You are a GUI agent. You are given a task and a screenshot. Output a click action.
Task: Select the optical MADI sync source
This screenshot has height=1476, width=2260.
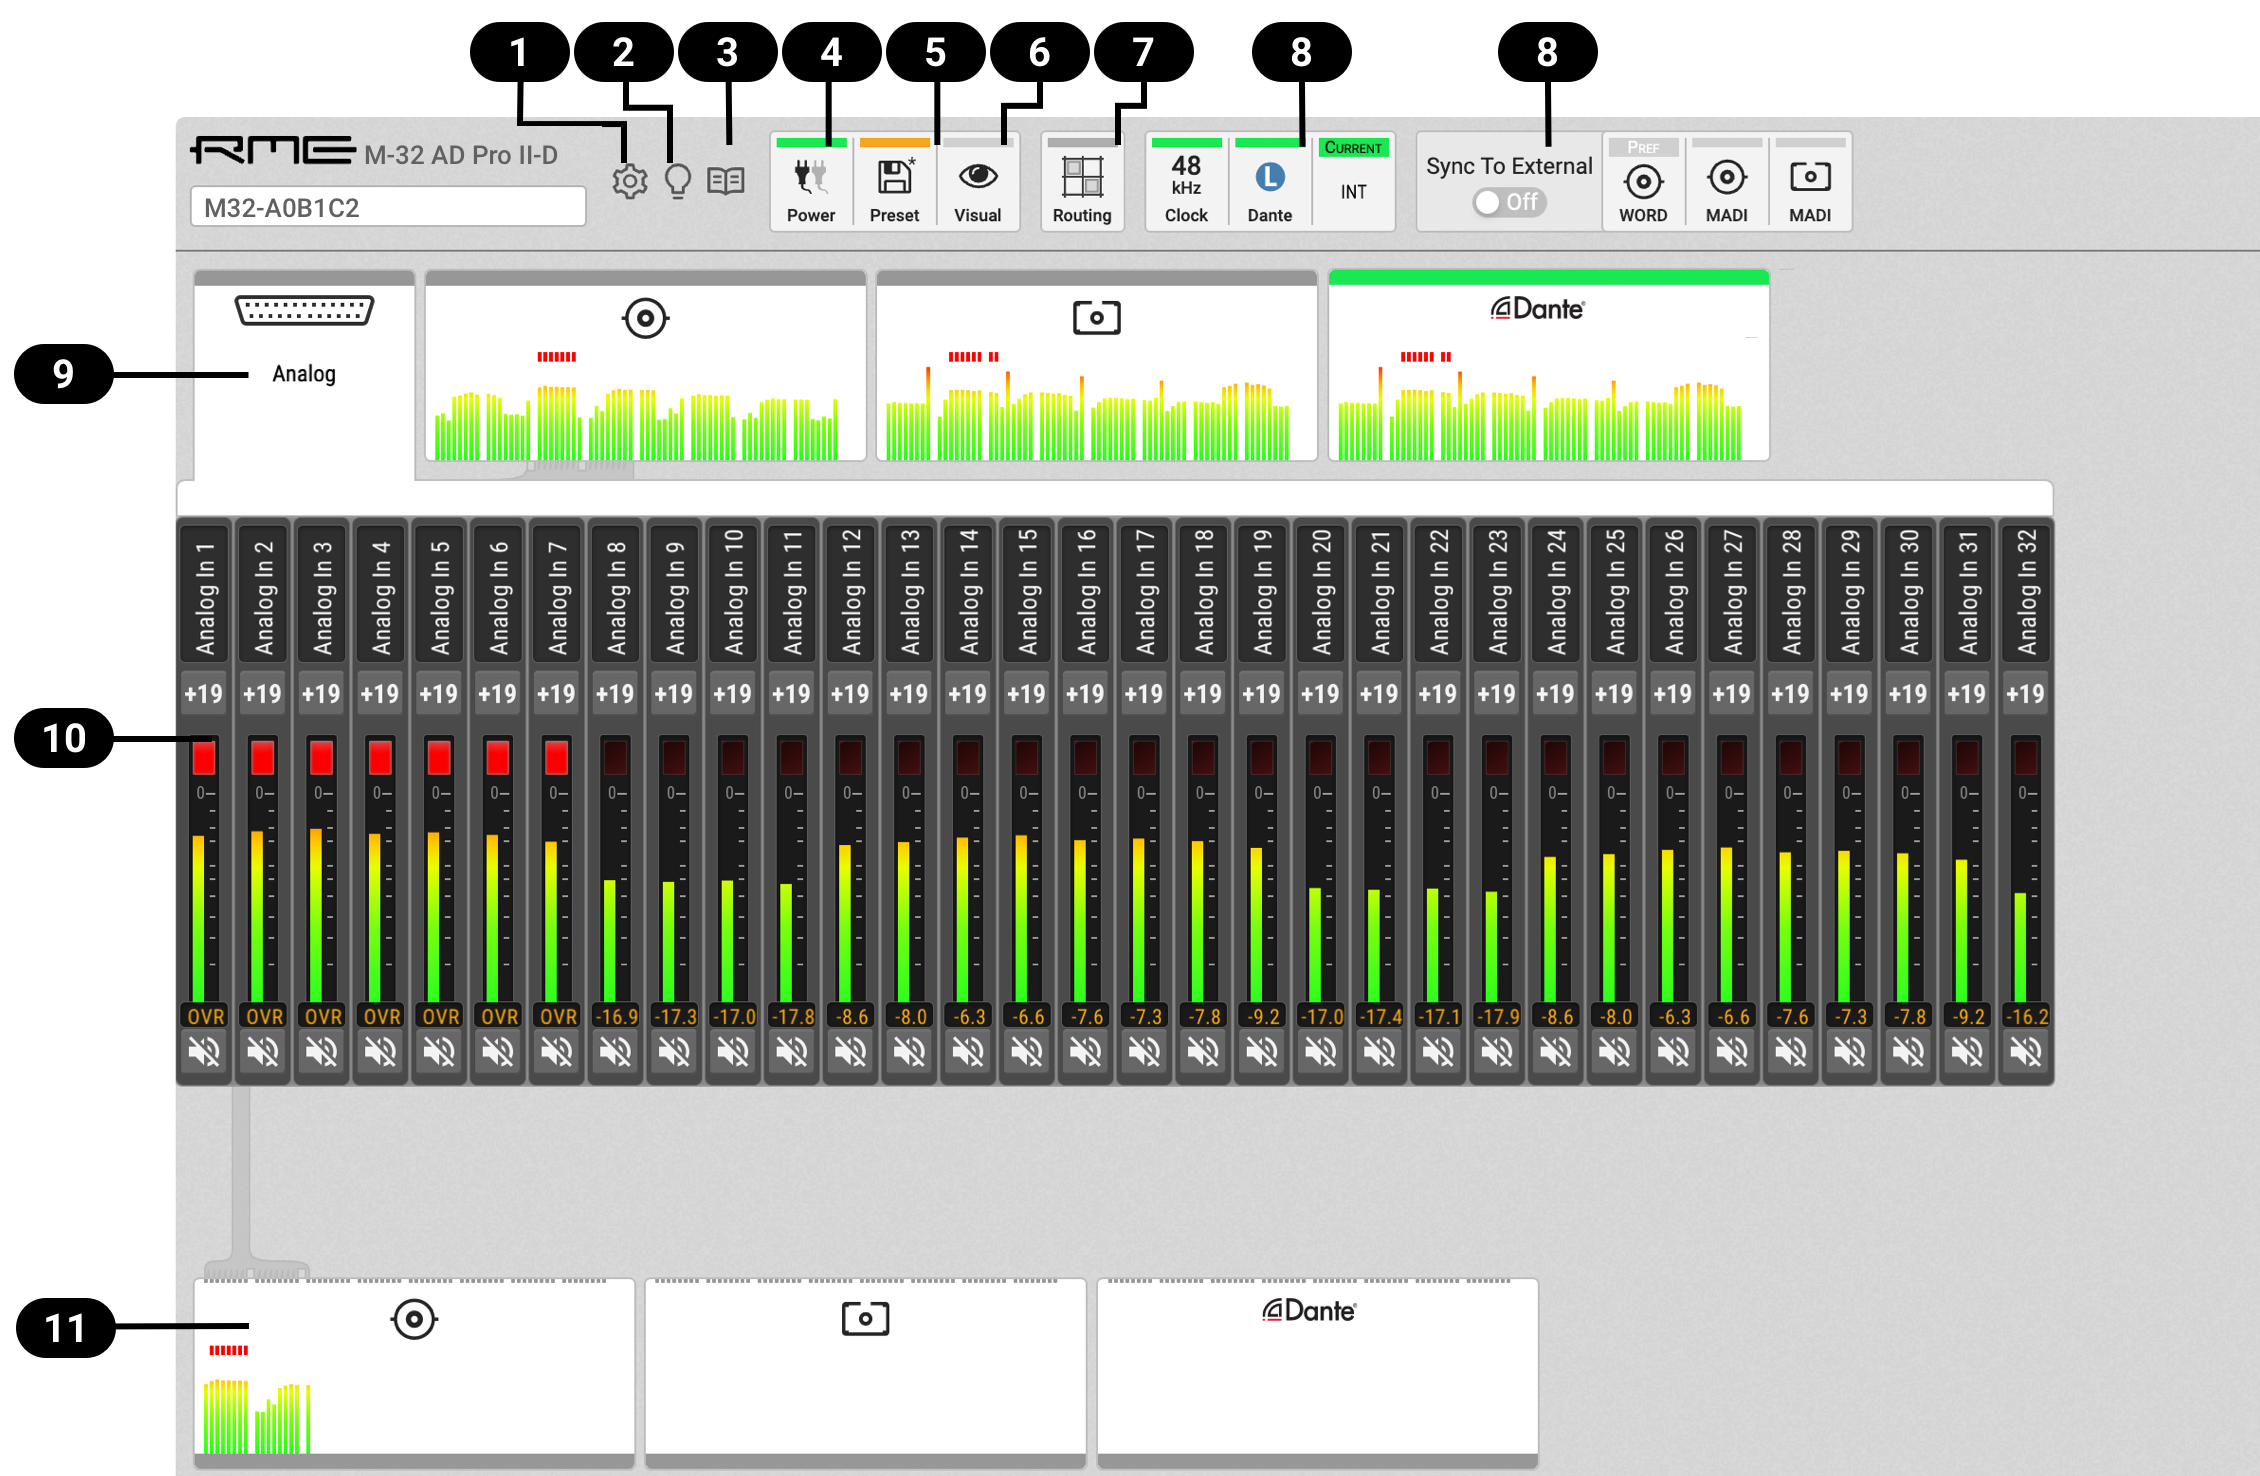[x=1810, y=183]
